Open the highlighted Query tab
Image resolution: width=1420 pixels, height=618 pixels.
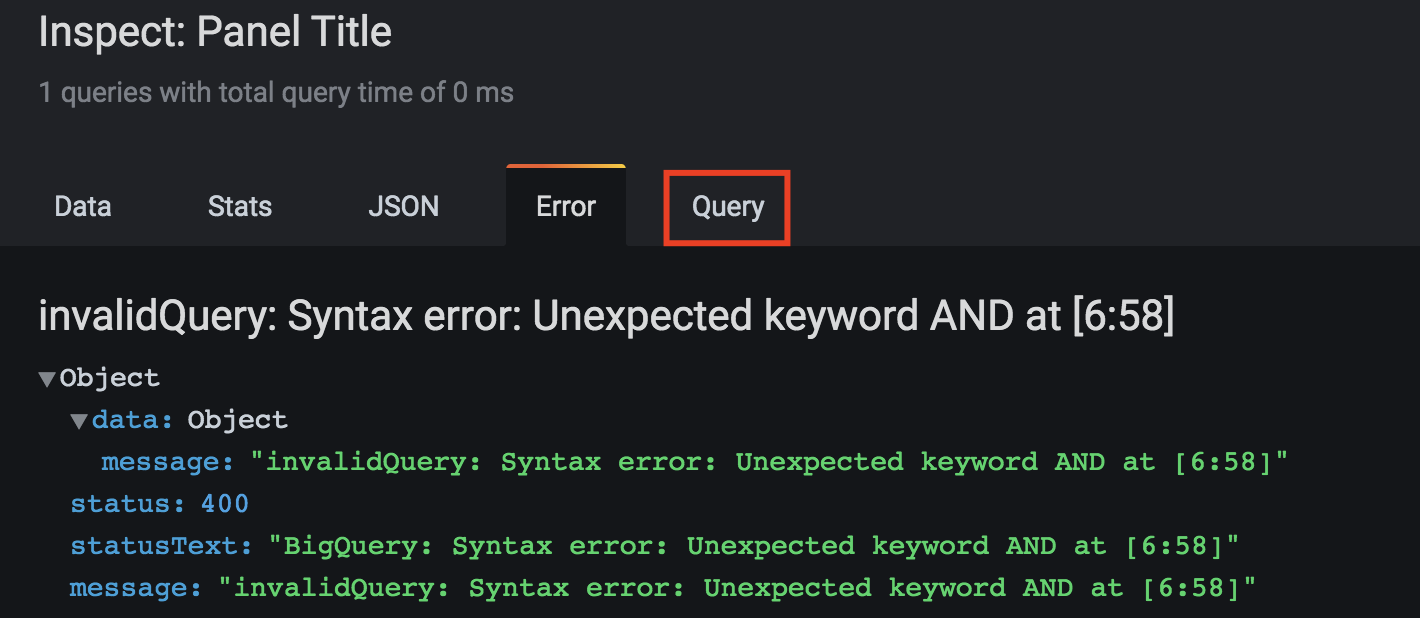tap(728, 207)
